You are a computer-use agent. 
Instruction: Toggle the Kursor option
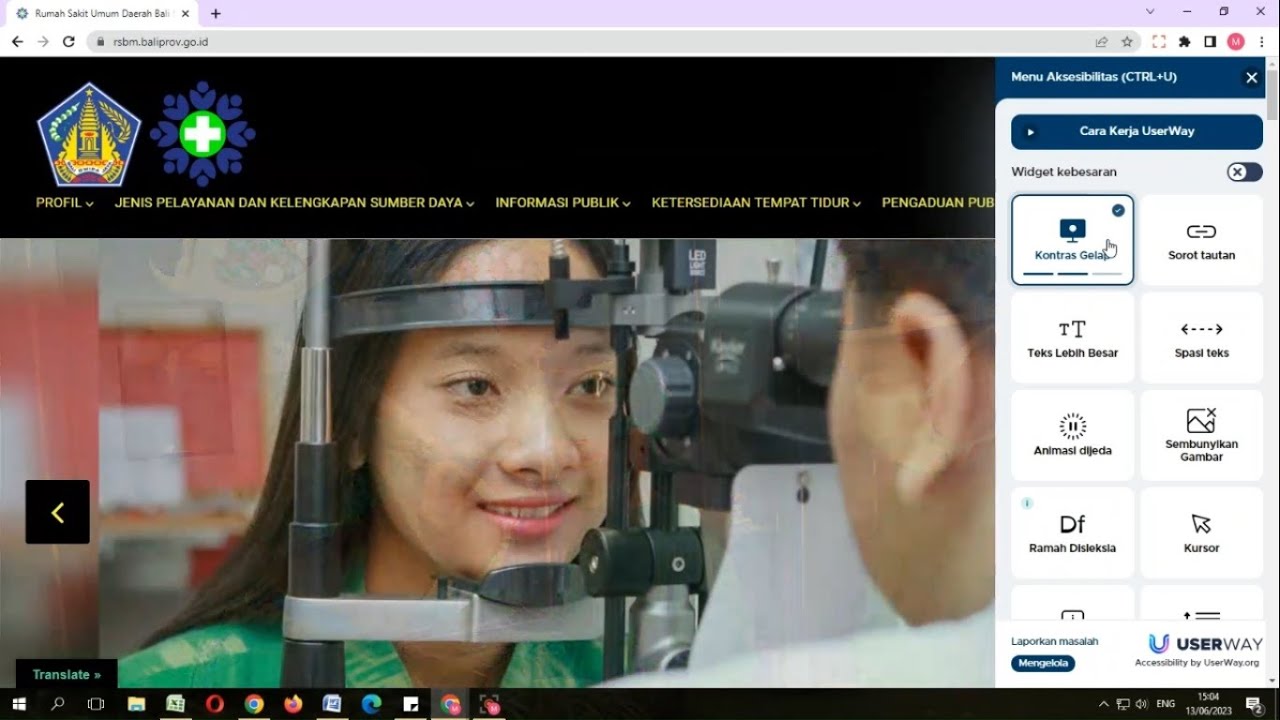[x=1201, y=533]
